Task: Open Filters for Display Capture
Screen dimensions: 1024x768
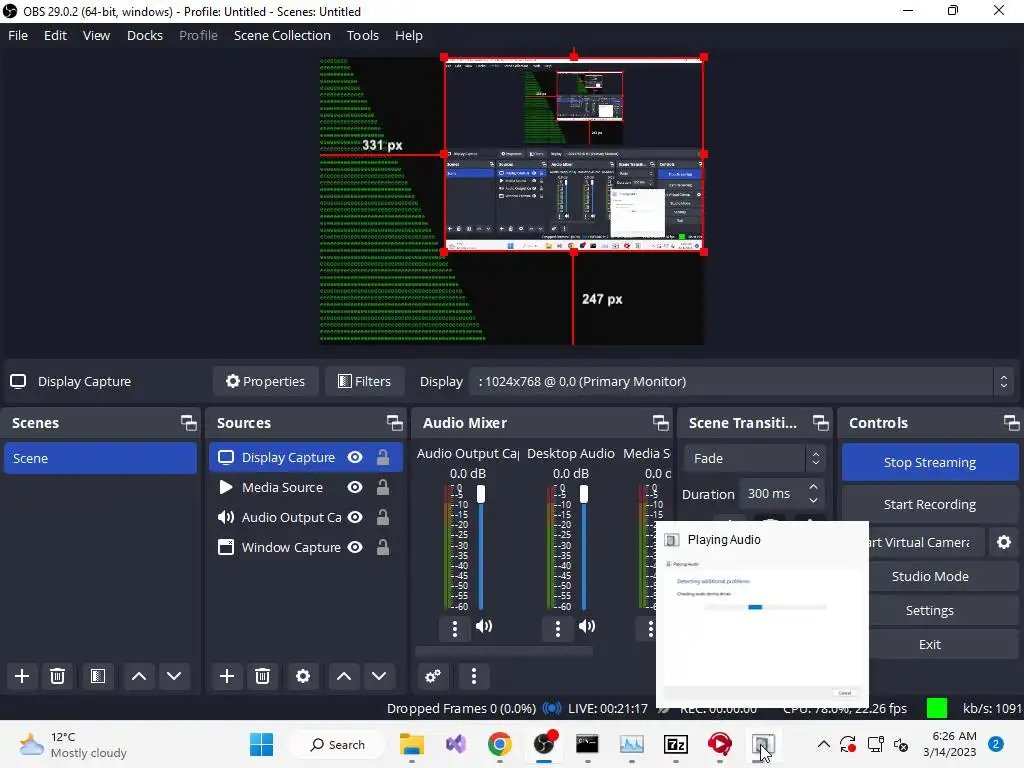Action: (364, 381)
